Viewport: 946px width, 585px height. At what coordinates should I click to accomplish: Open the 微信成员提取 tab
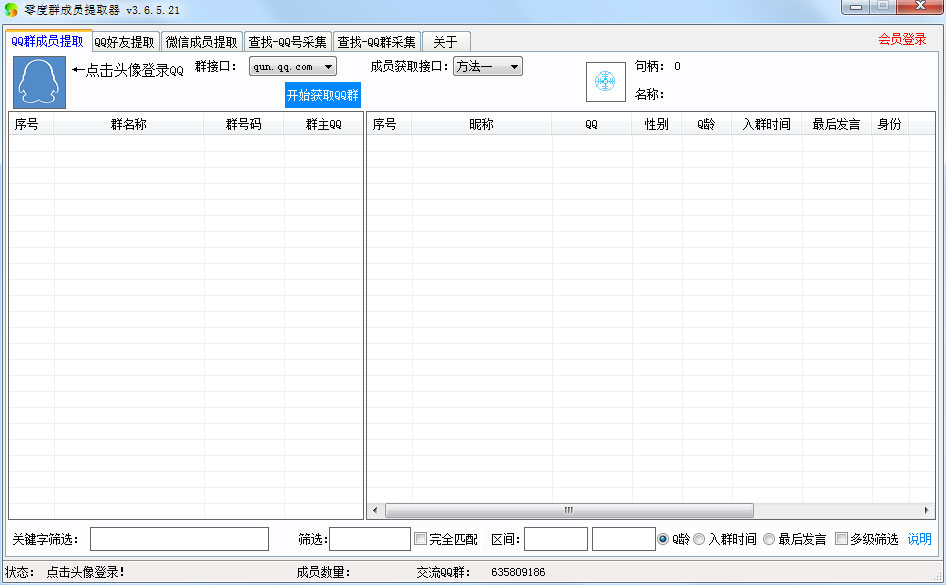tap(202, 42)
